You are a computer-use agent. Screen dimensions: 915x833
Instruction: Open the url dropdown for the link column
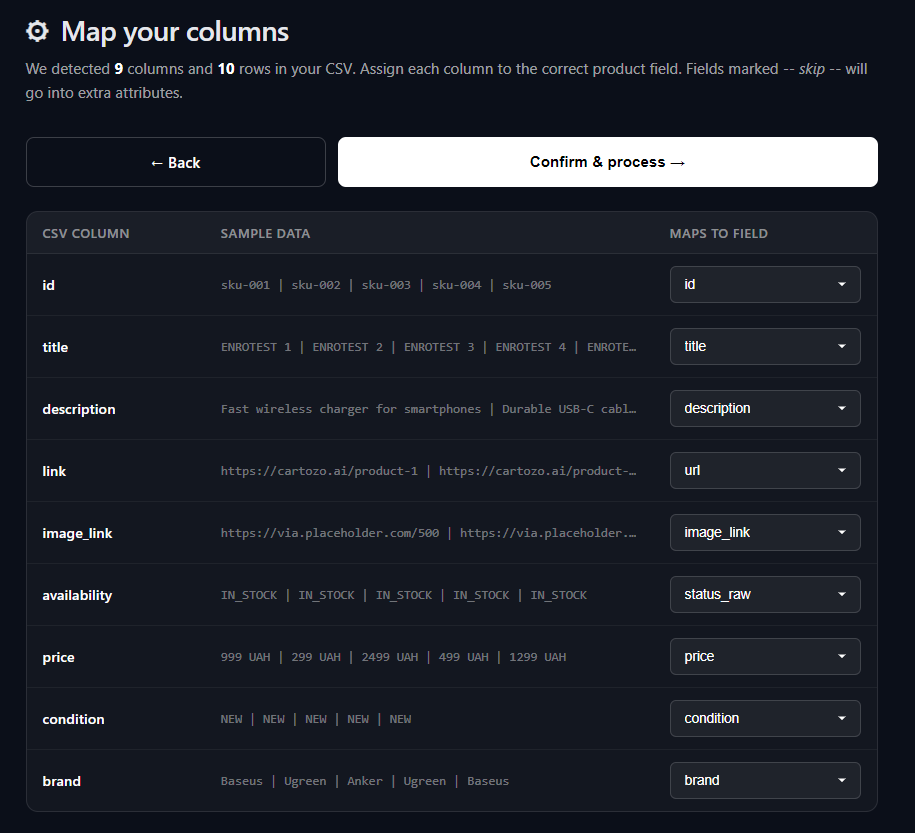click(x=765, y=470)
